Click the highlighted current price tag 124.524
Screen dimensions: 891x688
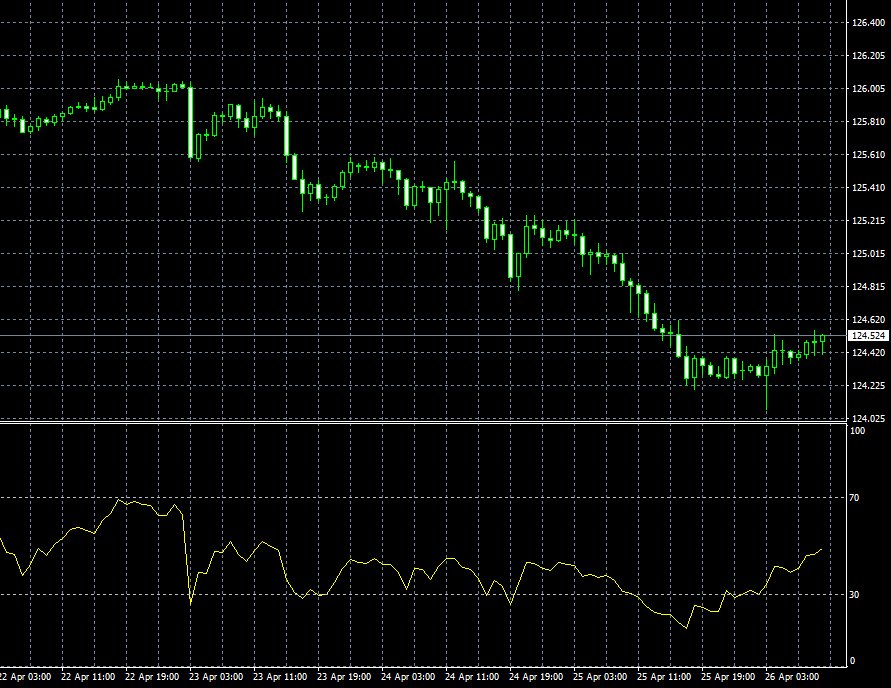tap(868, 336)
